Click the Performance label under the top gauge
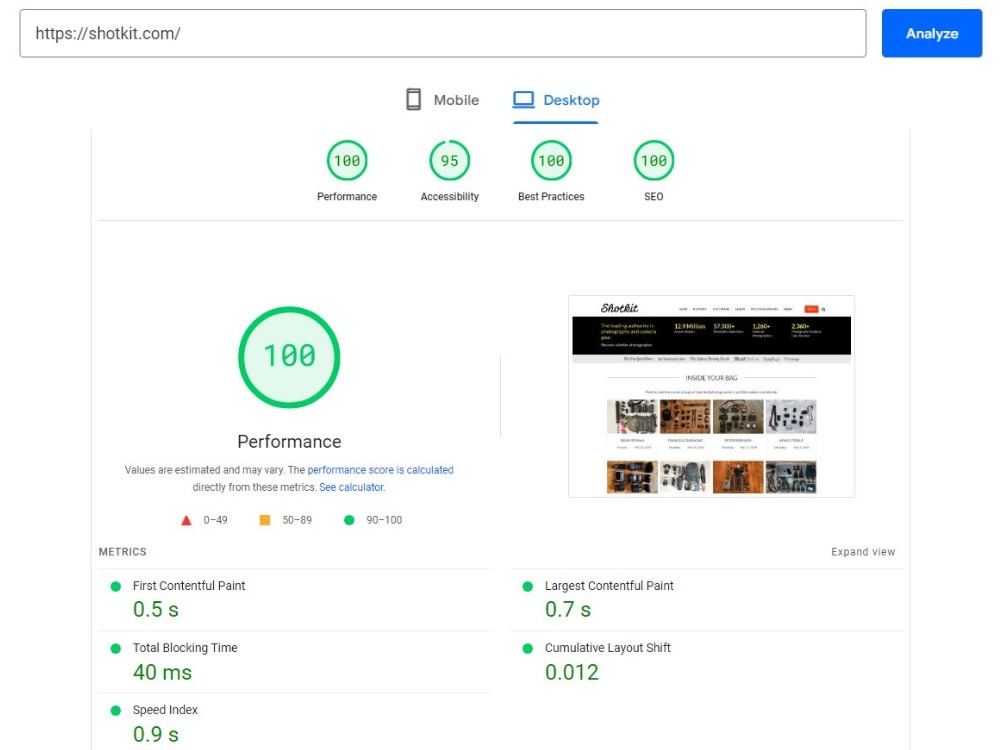Screen dimensions: 1000x750 (347, 196)
